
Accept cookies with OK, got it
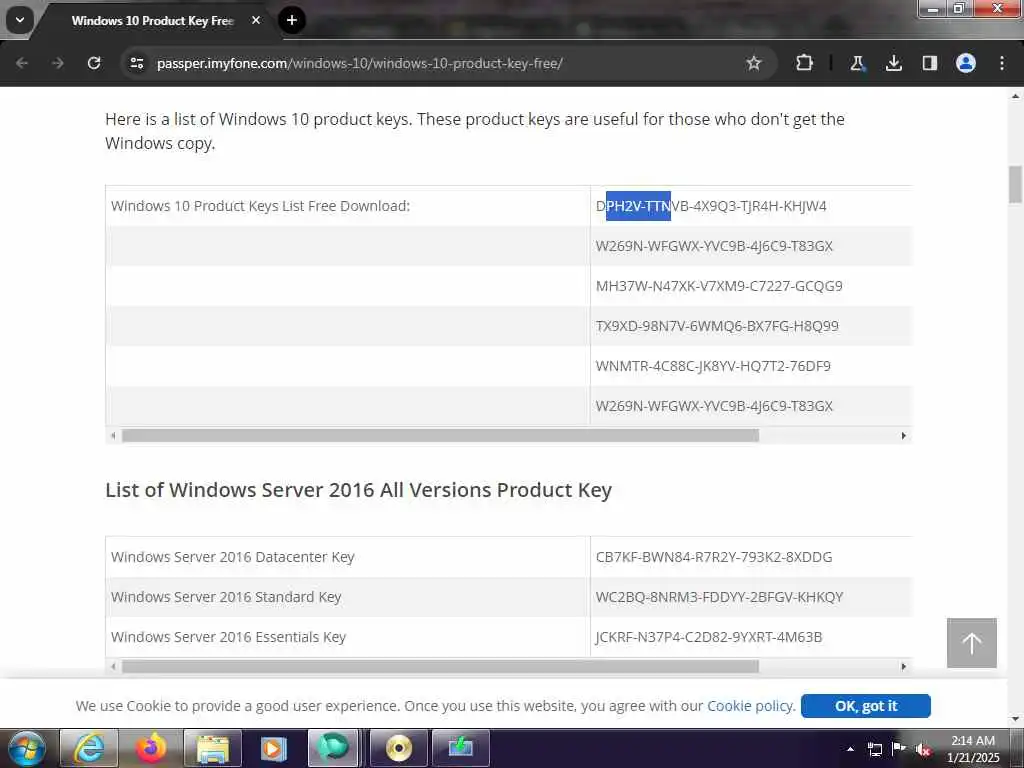pos(865,706)
